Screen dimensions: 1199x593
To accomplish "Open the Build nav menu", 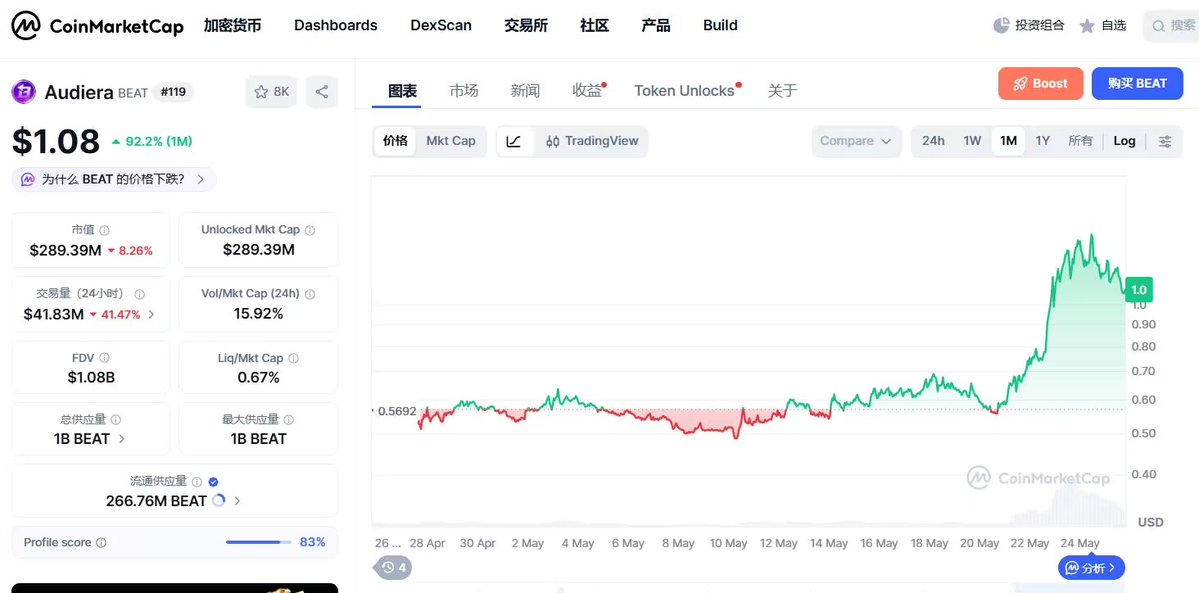I will click(720, 25).
